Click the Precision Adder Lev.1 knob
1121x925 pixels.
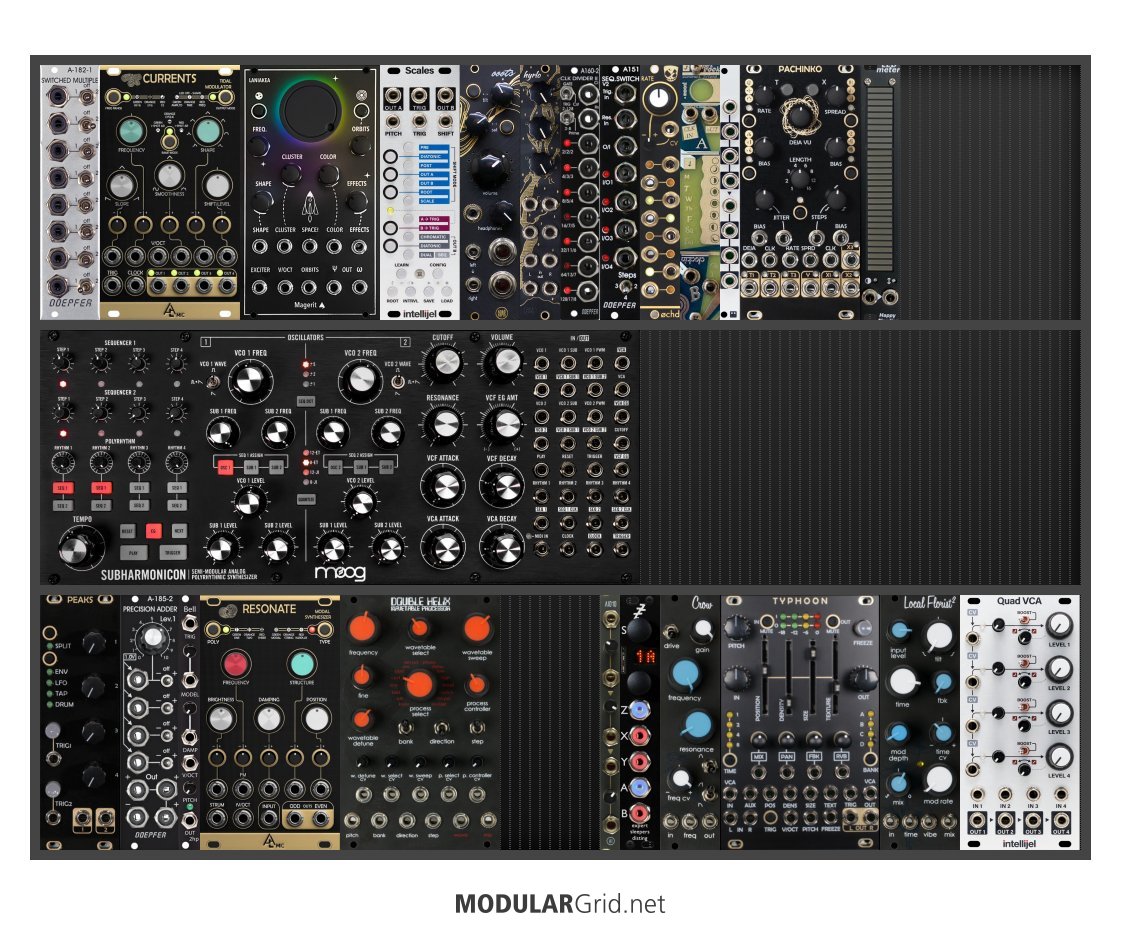151,637
